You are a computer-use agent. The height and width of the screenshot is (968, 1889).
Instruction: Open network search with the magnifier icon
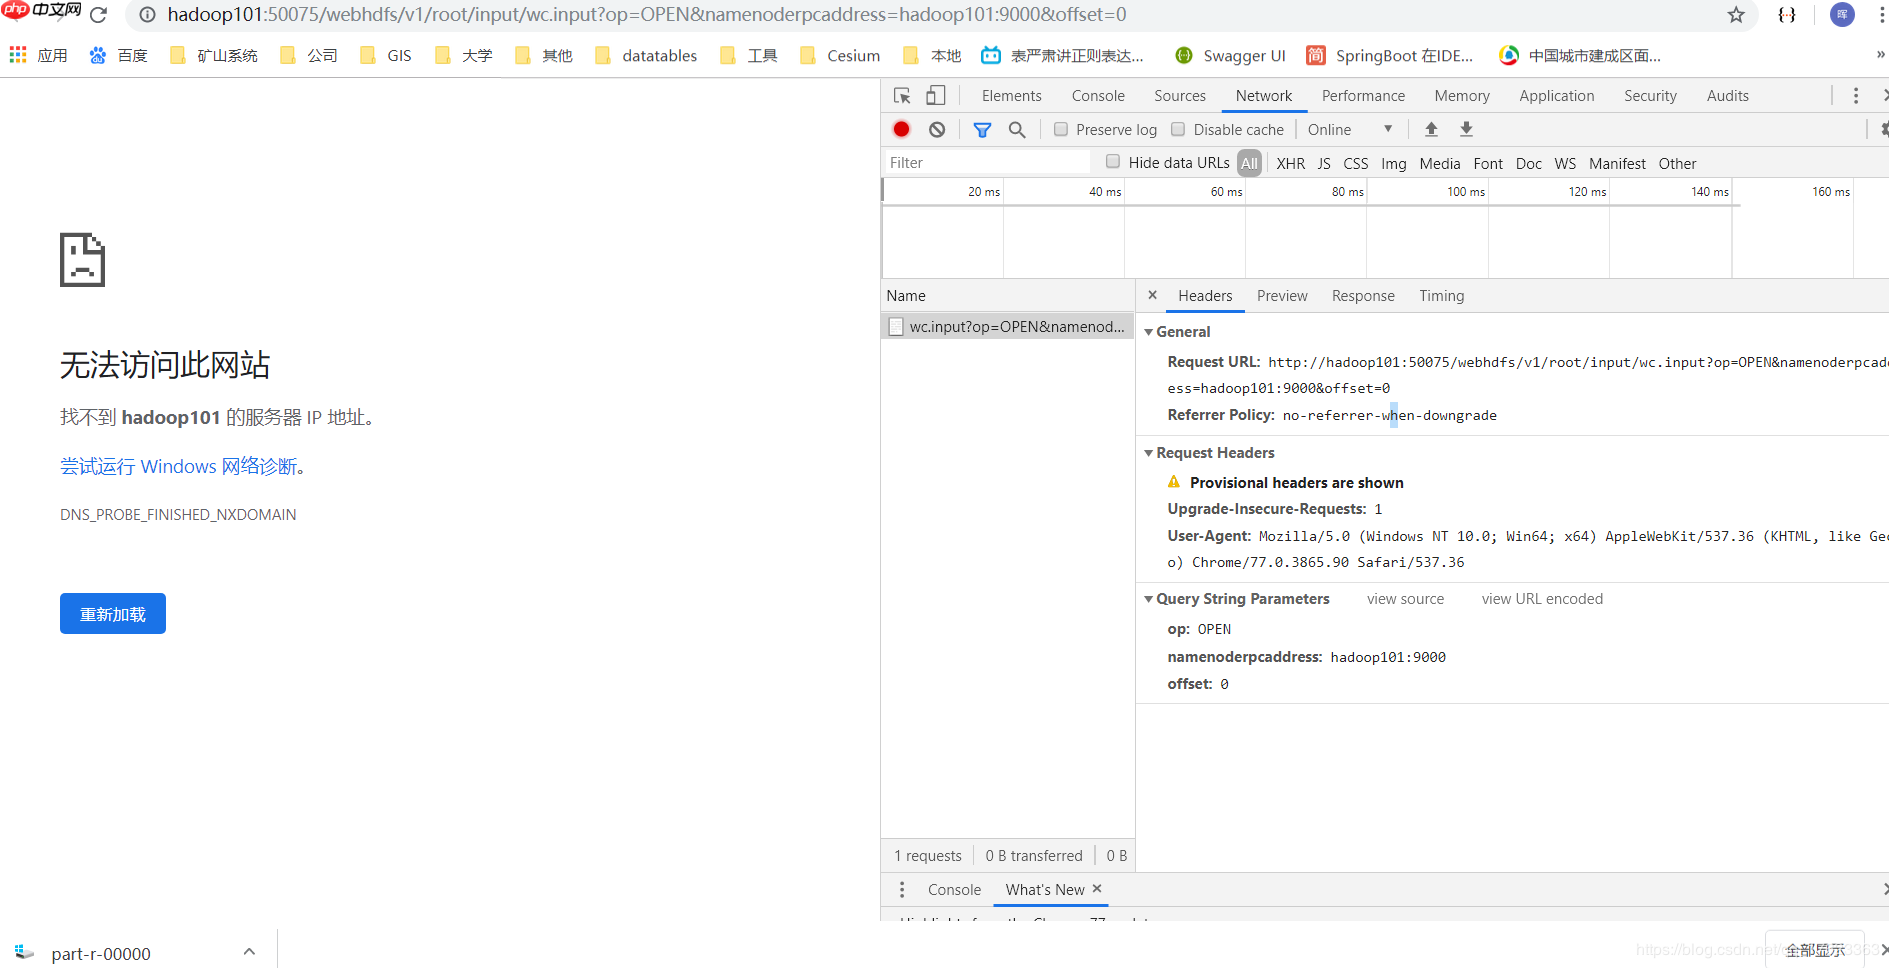click(1017, 129)
